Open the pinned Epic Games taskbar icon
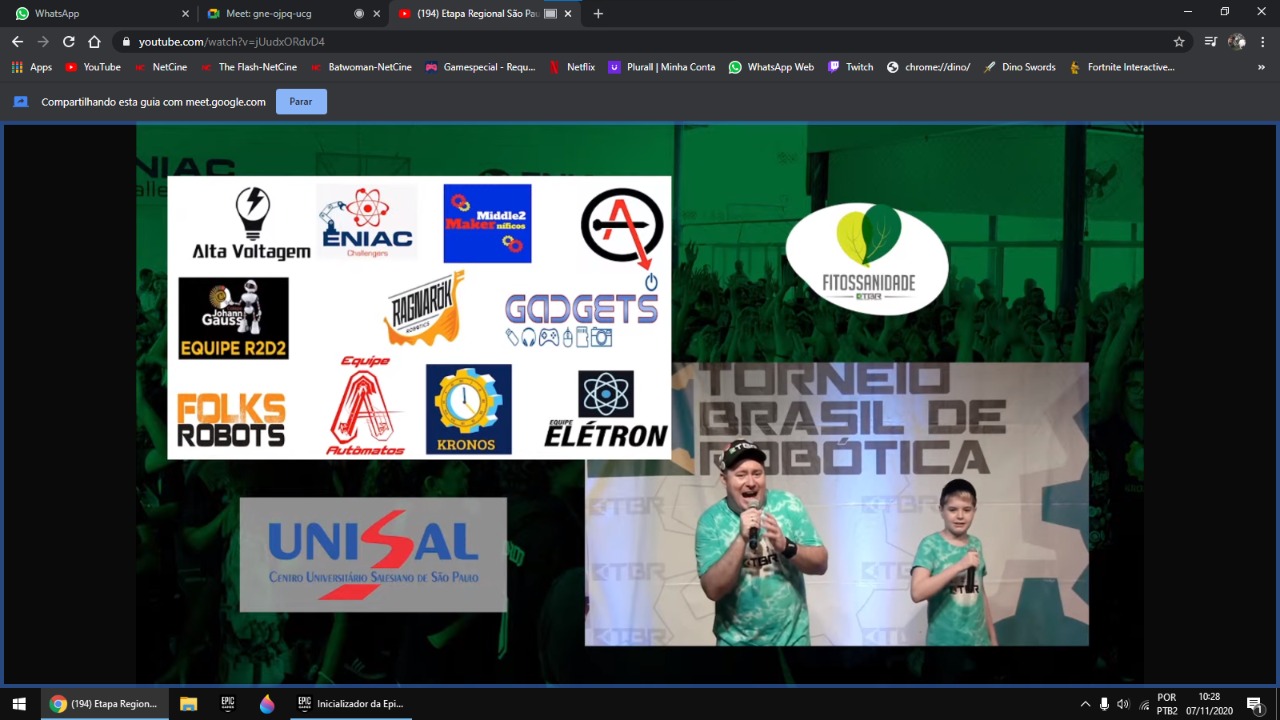Image resolution: width=1280 pixels, height=720 pixels. click(228, 704)
